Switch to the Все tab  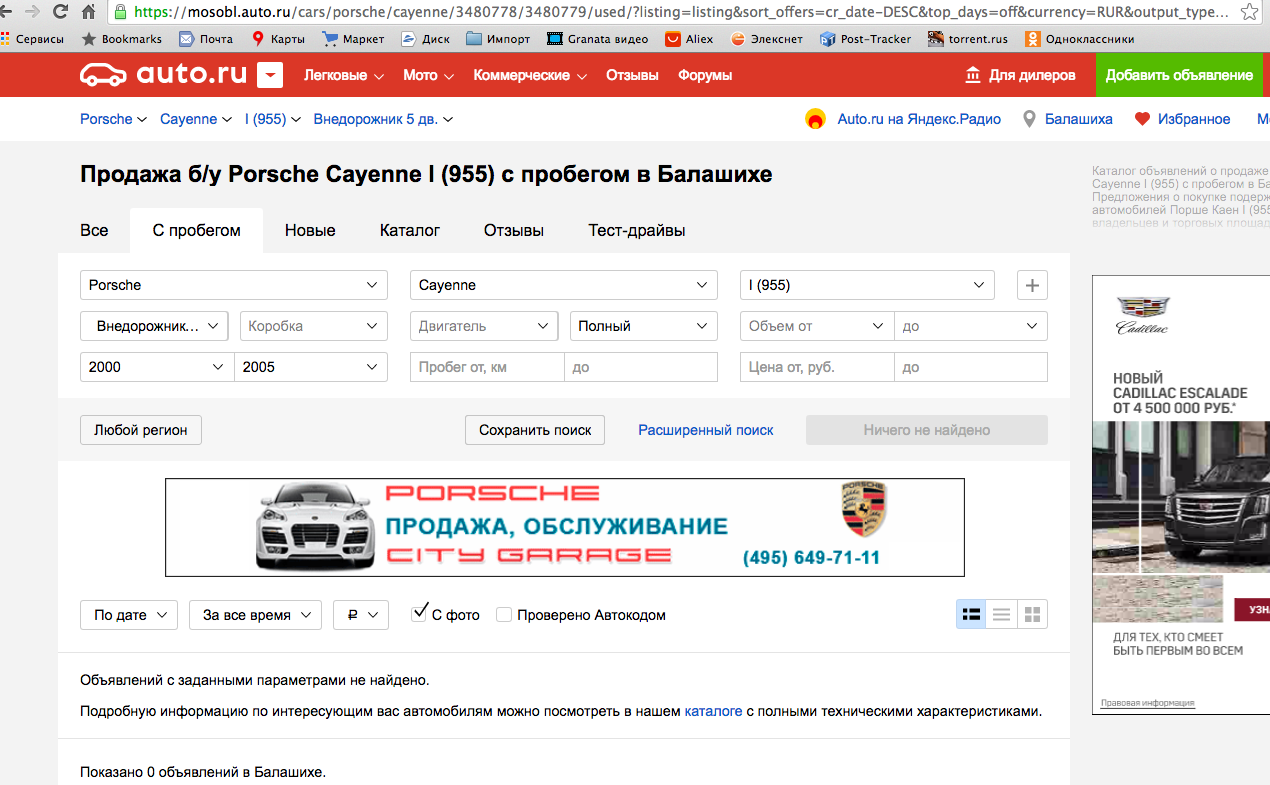tap(94, 230)
